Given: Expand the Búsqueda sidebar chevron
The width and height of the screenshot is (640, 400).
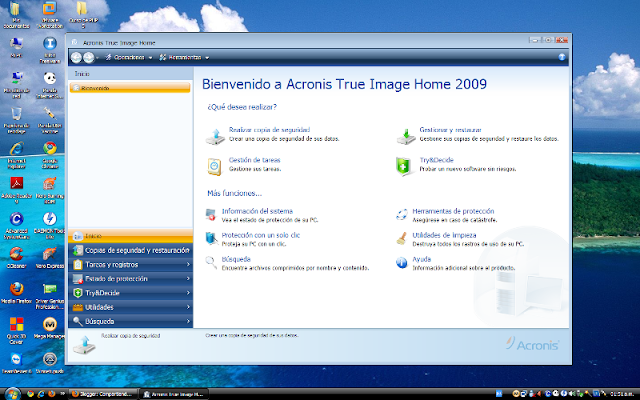Looking at the screenshot, I should click(x=188, y=321).
